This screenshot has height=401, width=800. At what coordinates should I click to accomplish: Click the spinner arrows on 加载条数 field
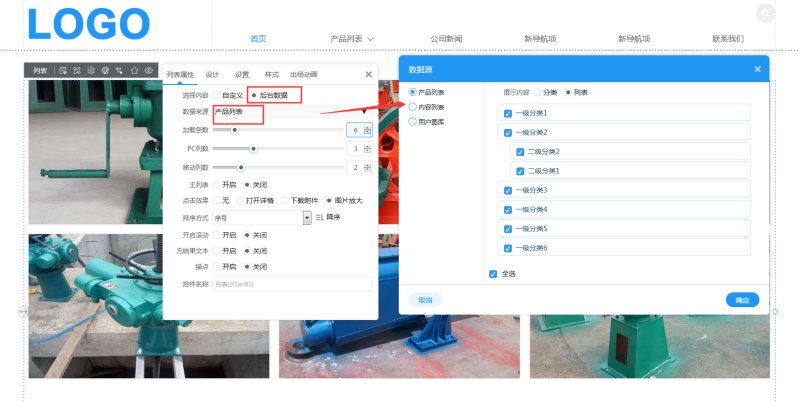pyautogui.click(x=367, y=130)
